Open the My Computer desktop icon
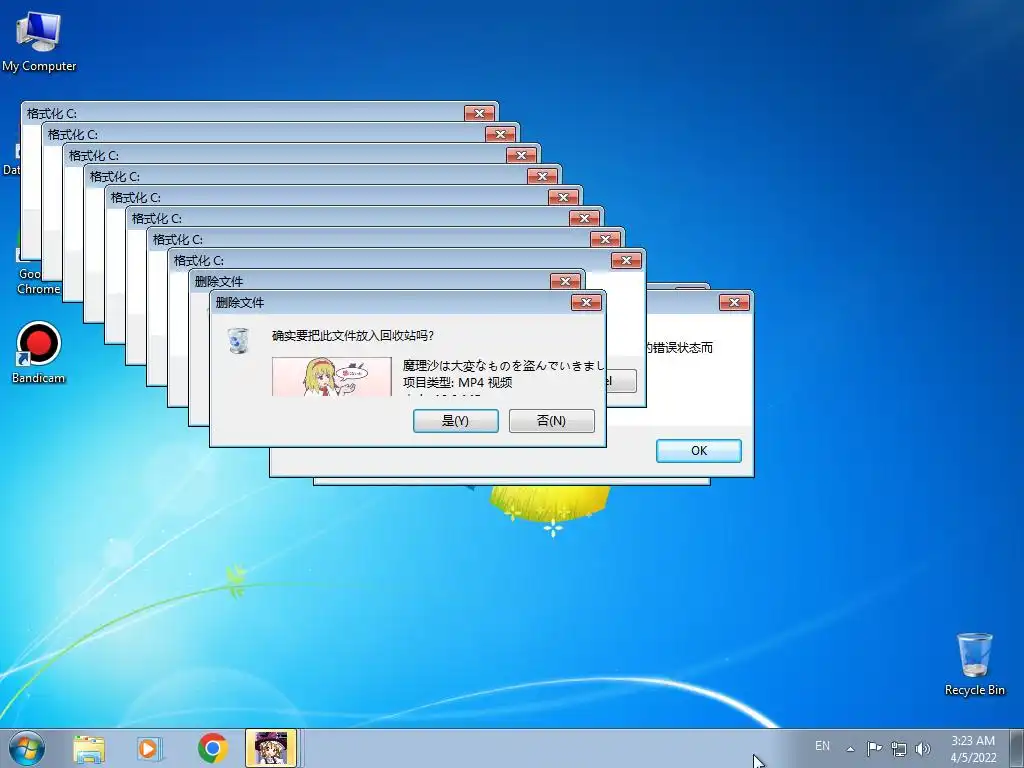This screenshot has height=768, width=1024. [x=39, y=40]
